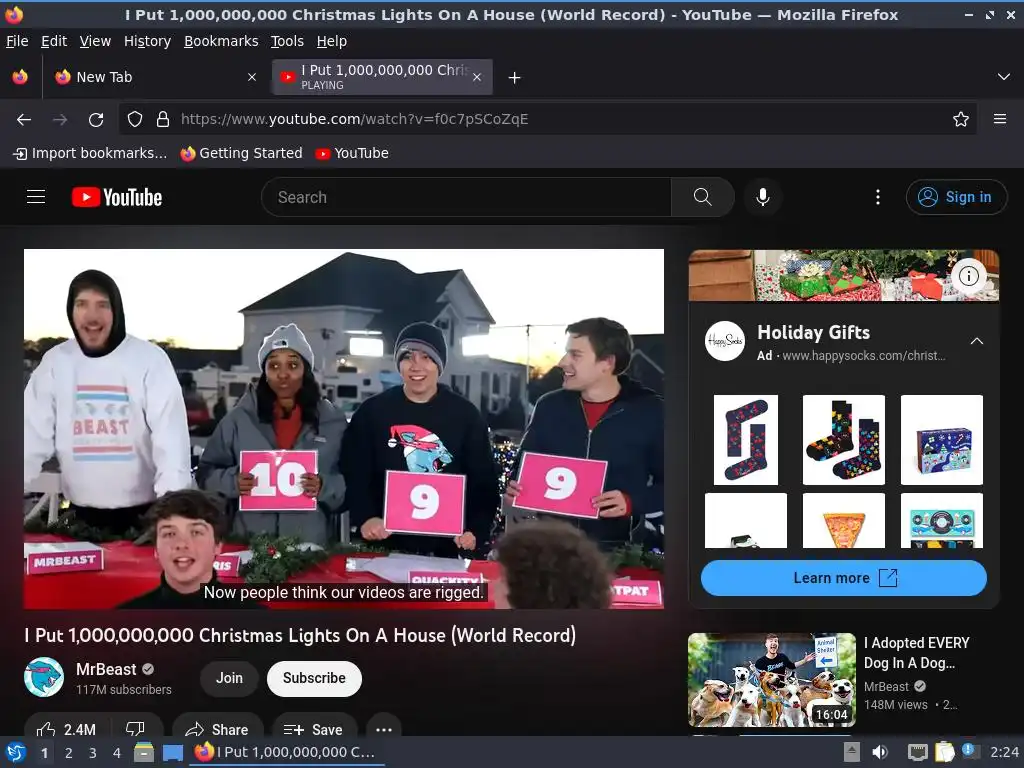This screenshot has width=1024, height=768.
Task: Open the clipboard manager tray icon
Action: 944,752
